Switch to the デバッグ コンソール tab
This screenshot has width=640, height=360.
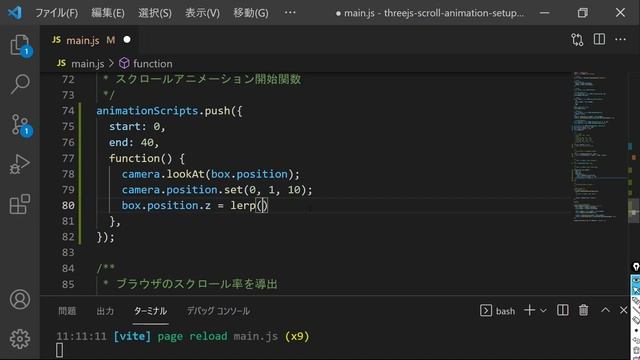pyautogui.click(x=218, y=311)
